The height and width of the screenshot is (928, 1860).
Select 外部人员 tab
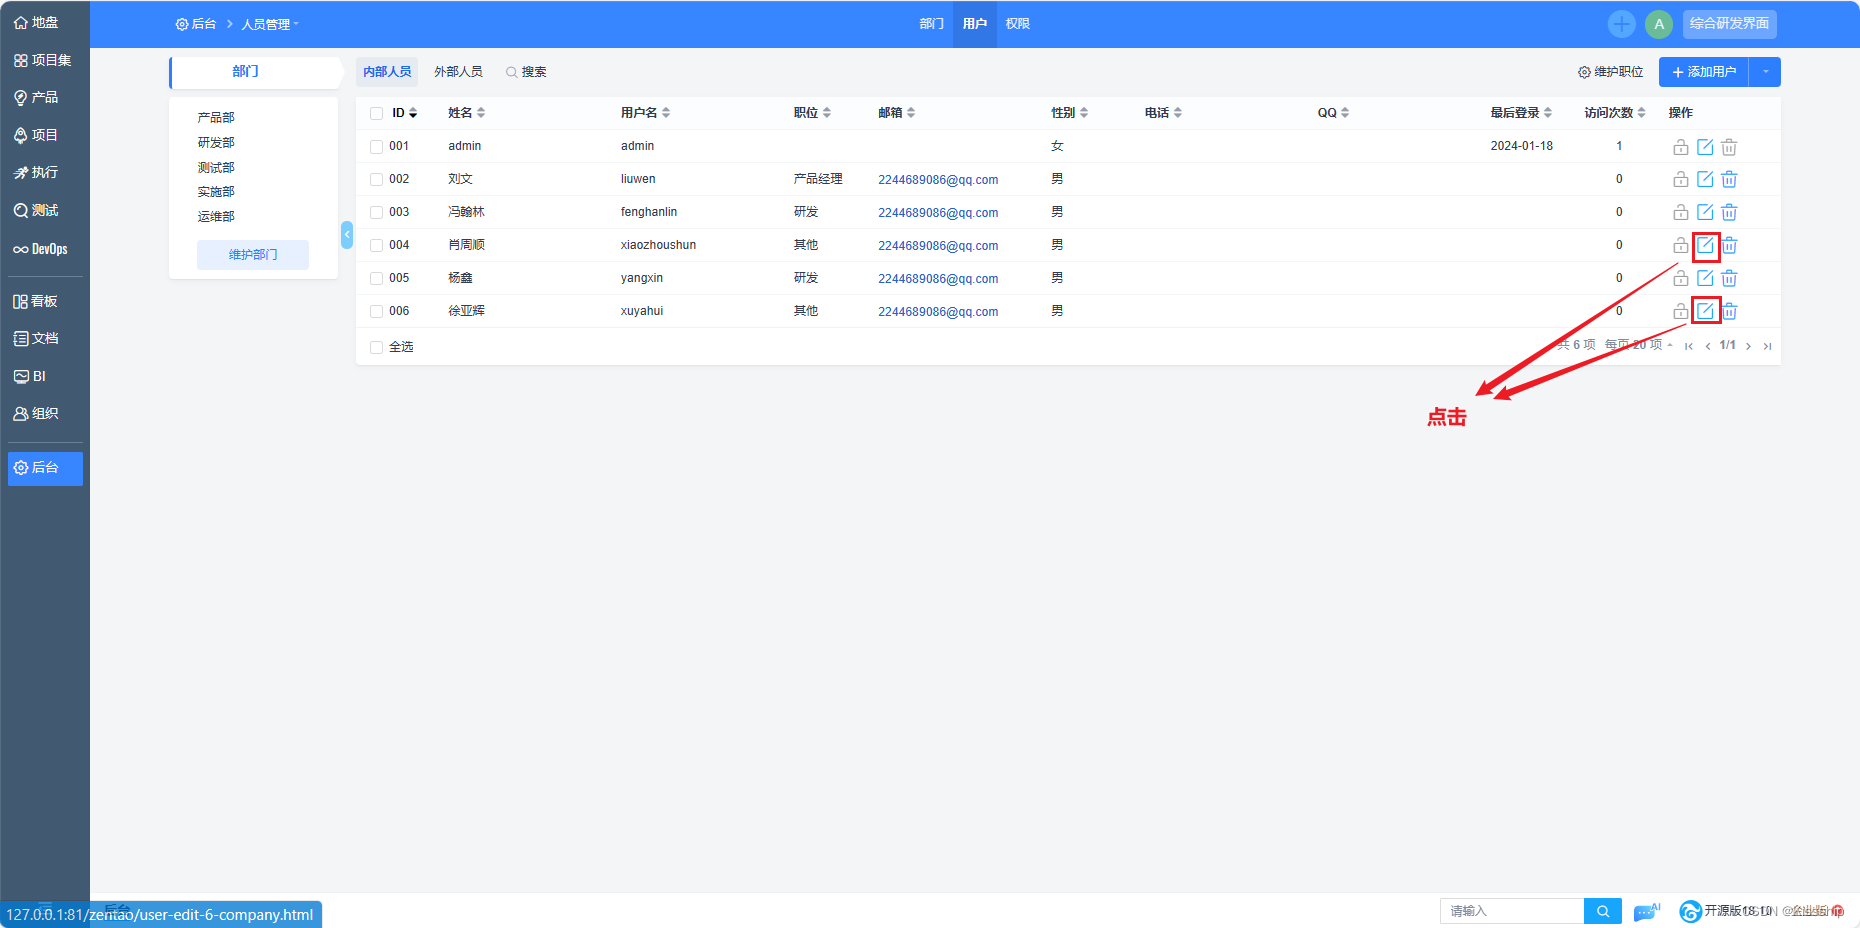tap(458, 72)
